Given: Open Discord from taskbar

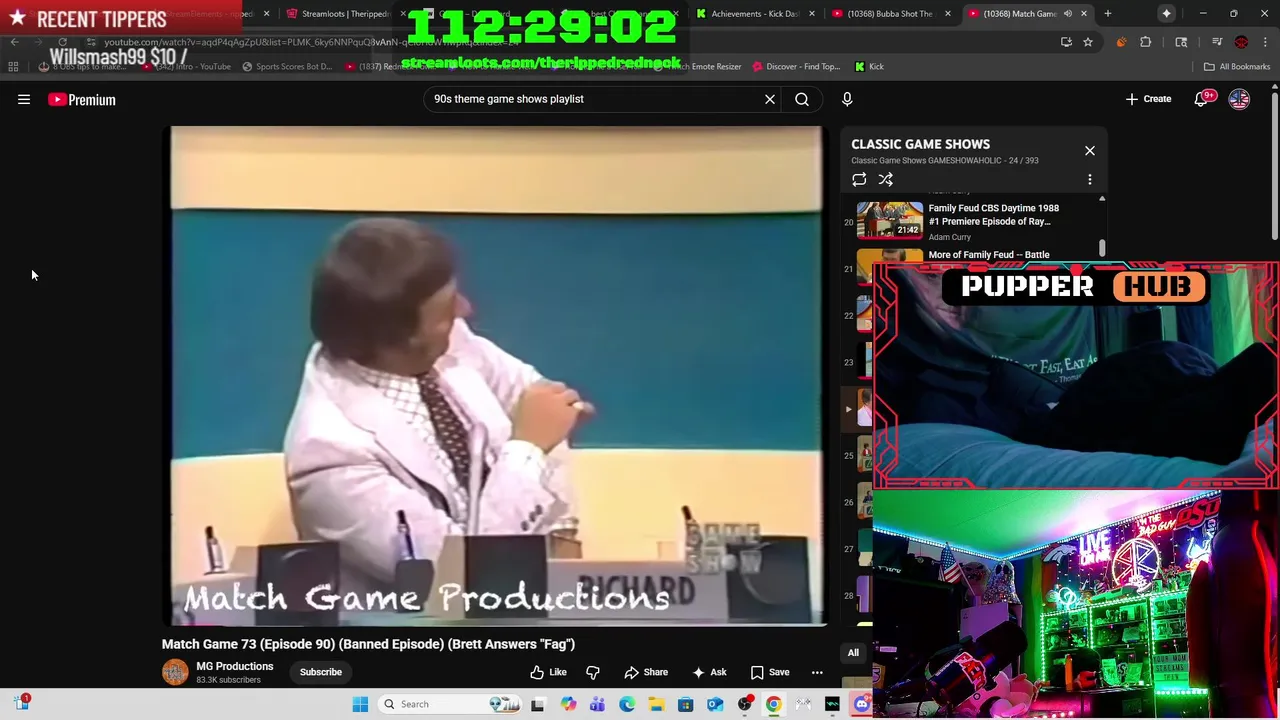Looking at the screenshot, I should (862, 704).
